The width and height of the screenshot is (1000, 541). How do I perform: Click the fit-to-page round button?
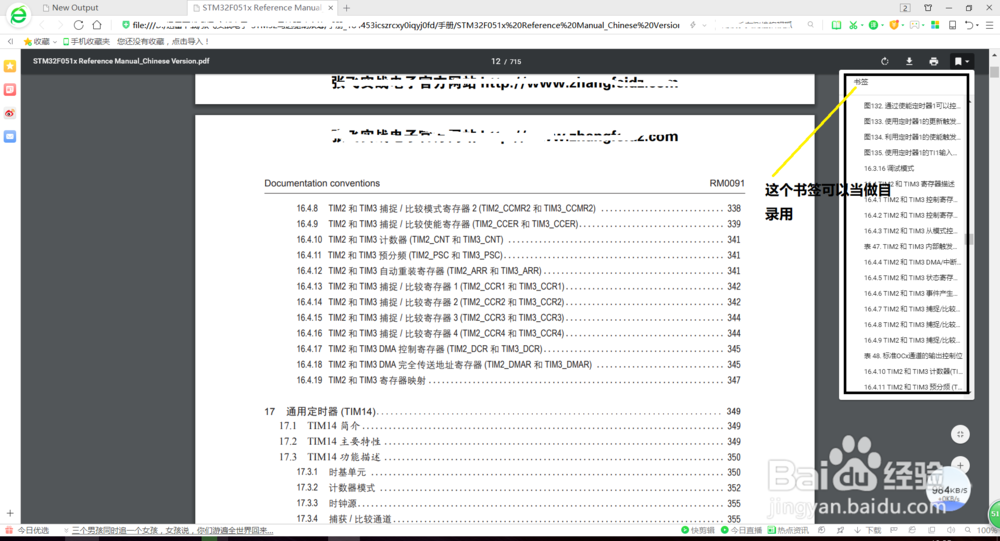[x=960, y=434]
